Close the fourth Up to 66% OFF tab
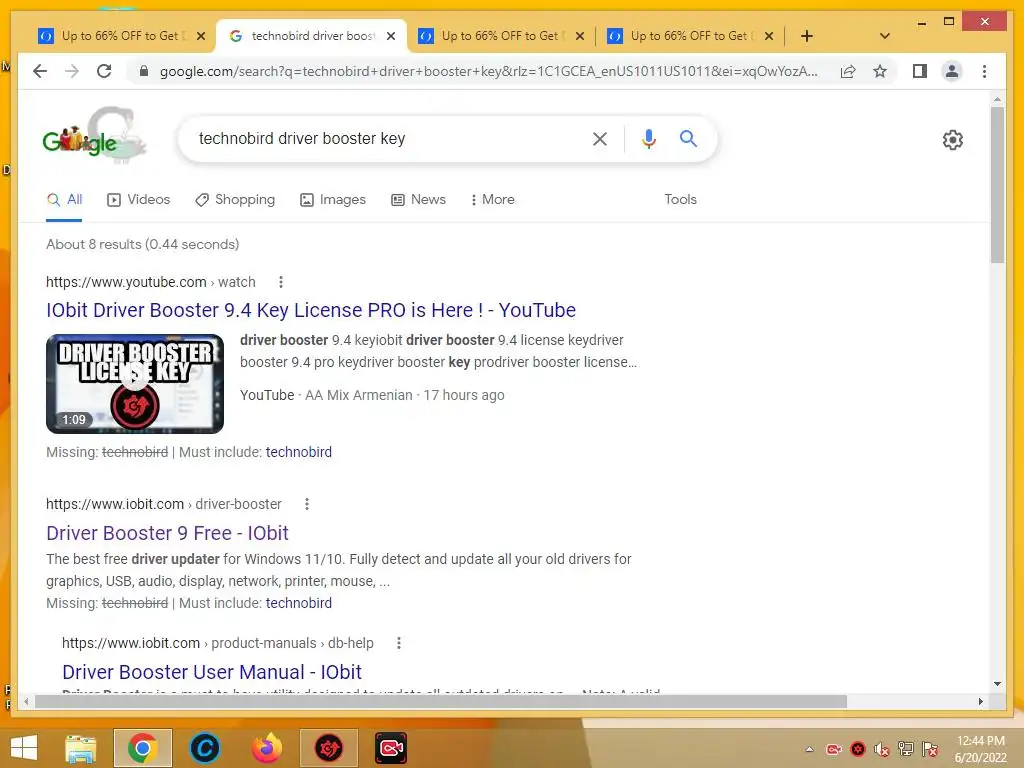Image resolution: width=1024 pixels, height=768 pixels. click(x=769, y=36)
